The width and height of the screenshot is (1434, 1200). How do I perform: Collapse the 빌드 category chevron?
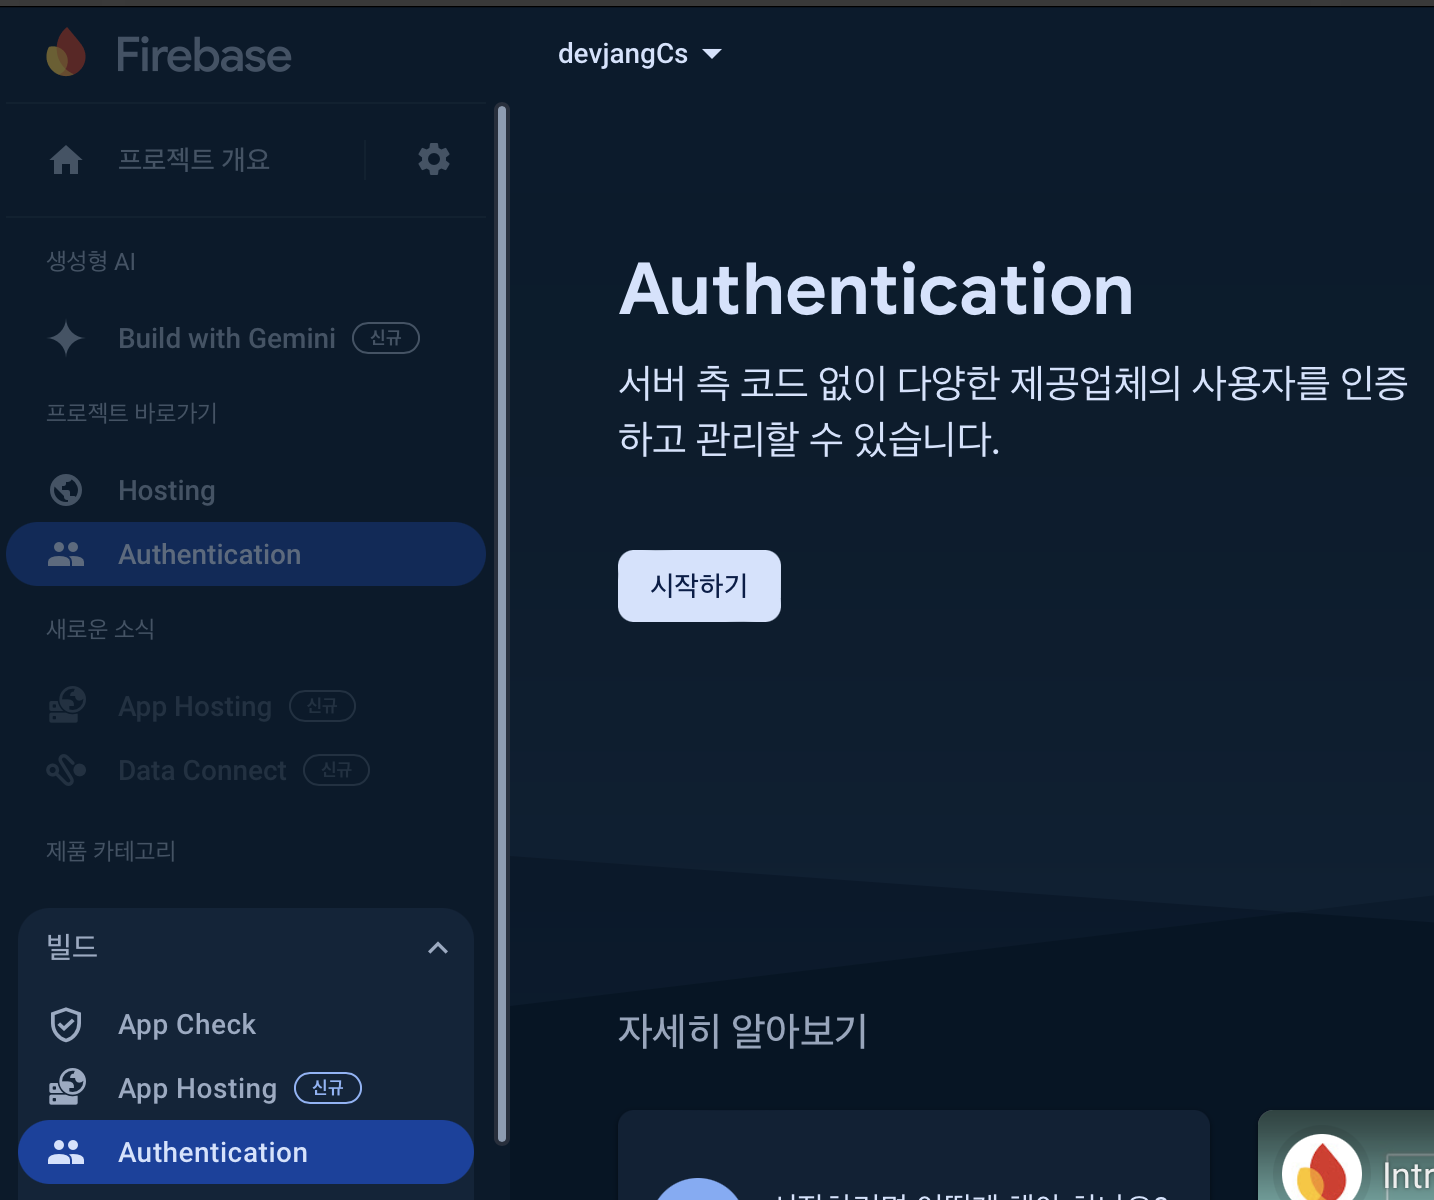click(x=438, y=948)
